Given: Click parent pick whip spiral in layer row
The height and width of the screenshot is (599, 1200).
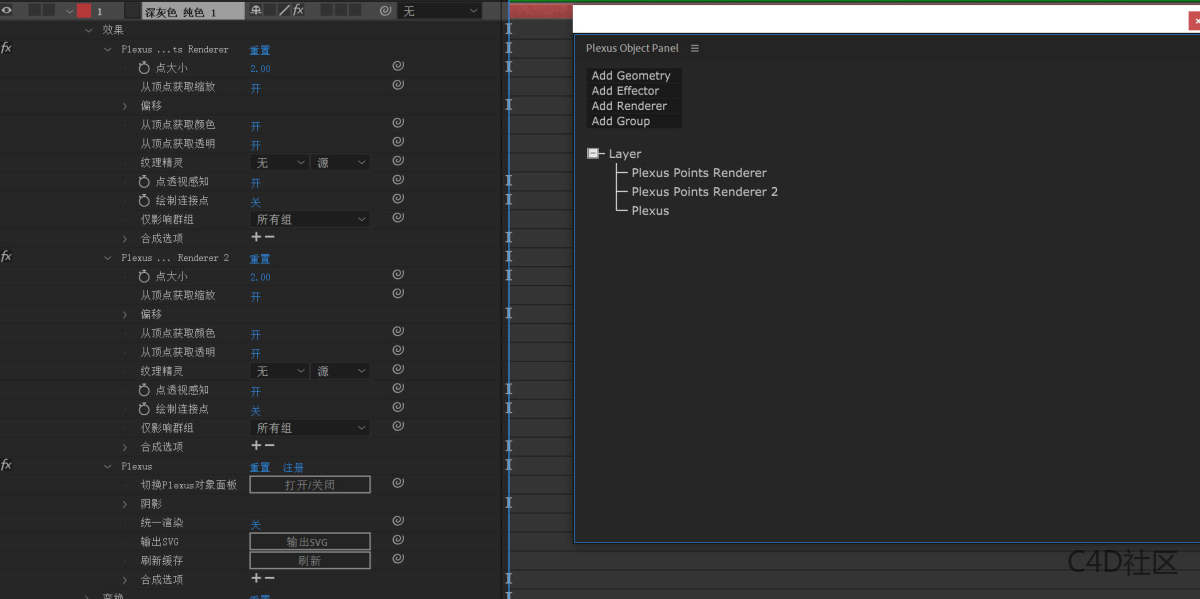Looking at the screenshot, I should tap(385, 11).
